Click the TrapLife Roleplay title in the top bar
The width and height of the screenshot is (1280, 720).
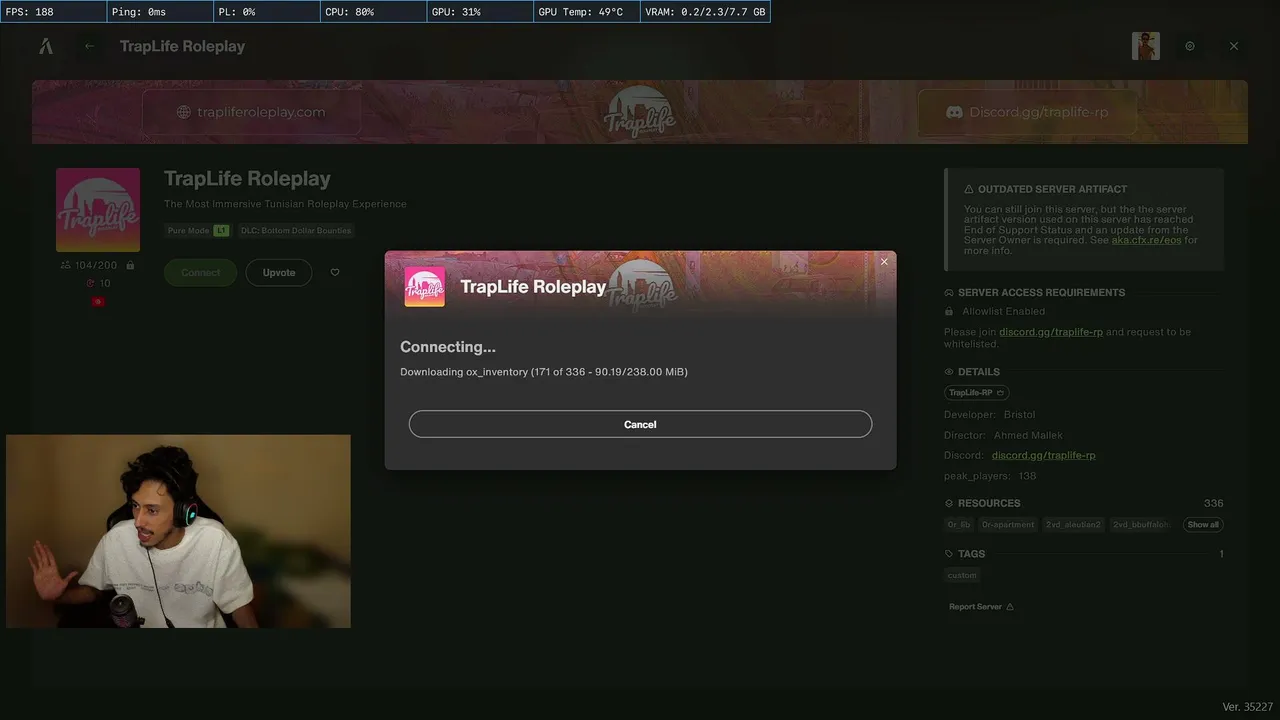(x=182, y=46)
